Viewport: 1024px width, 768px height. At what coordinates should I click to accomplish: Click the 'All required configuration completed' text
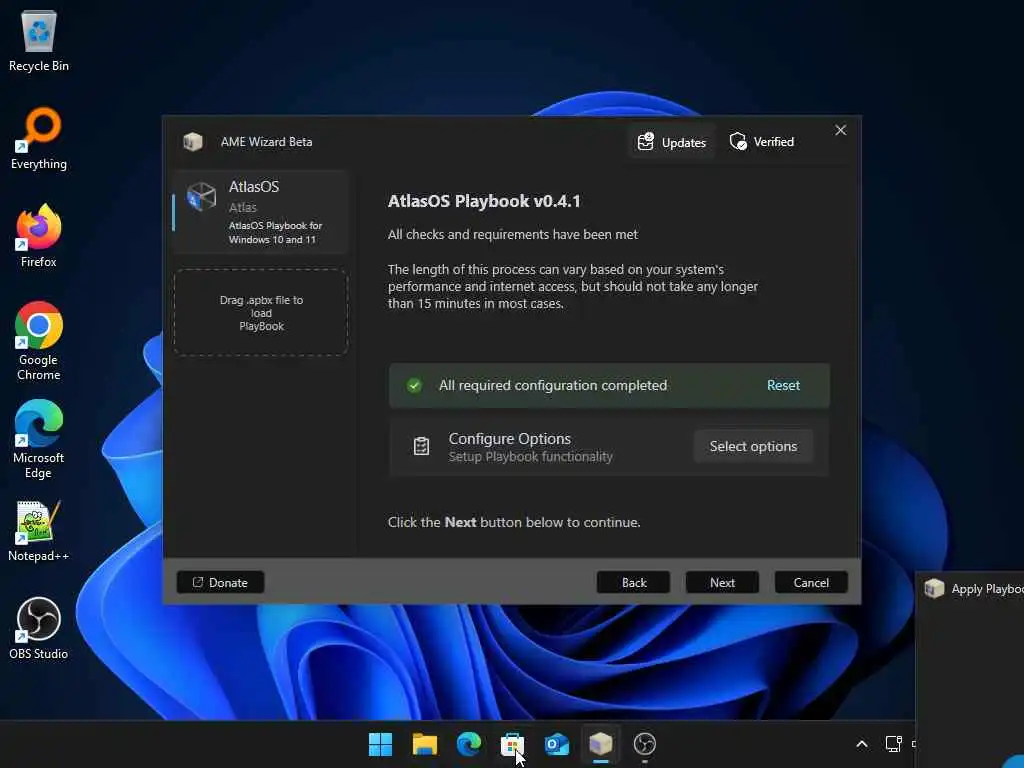click(x=553, y=385)
